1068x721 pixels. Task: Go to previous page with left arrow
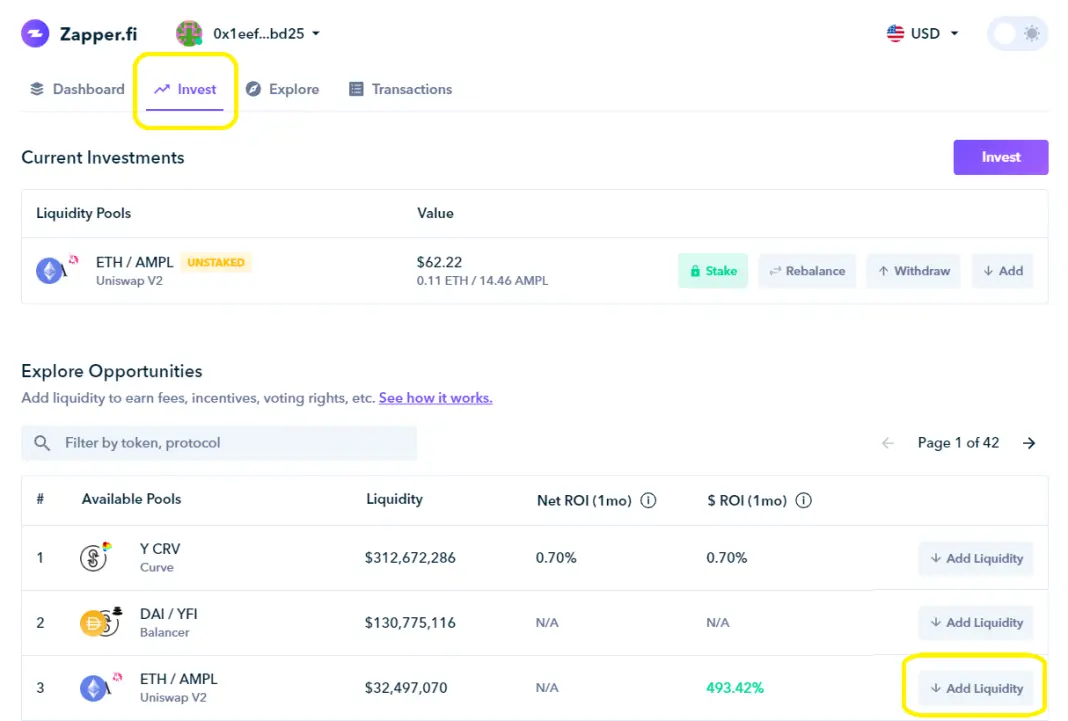coord(888,443)
